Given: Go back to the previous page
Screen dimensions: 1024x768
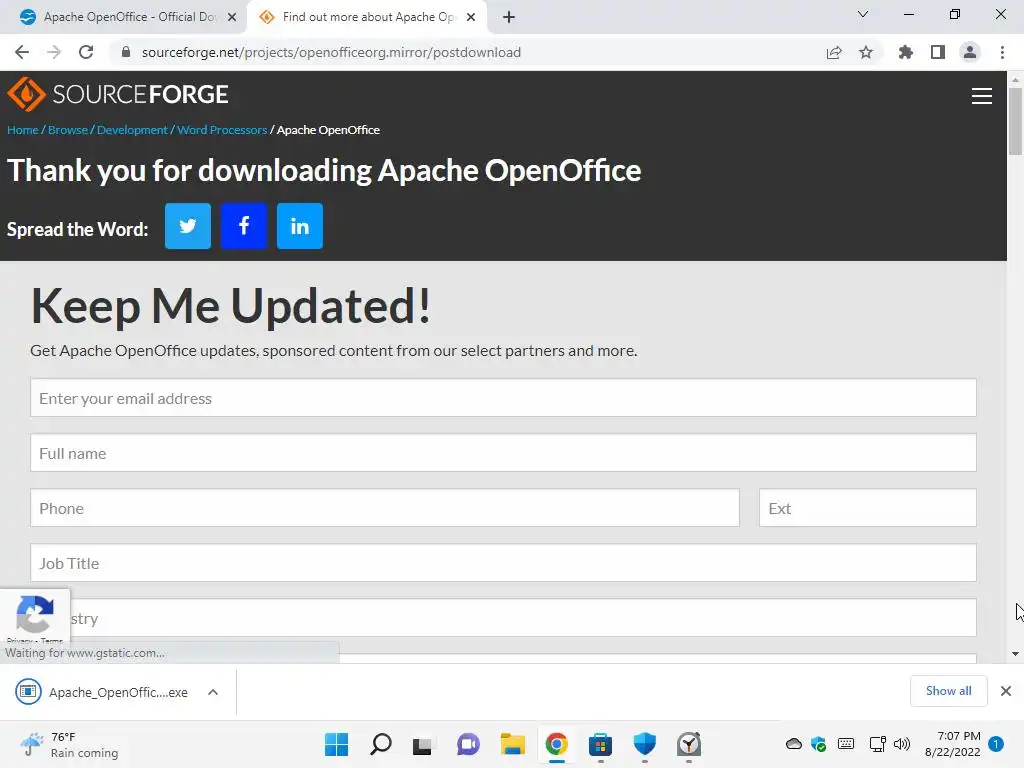Looking at the screenshot, I should [x=22, y=52].
